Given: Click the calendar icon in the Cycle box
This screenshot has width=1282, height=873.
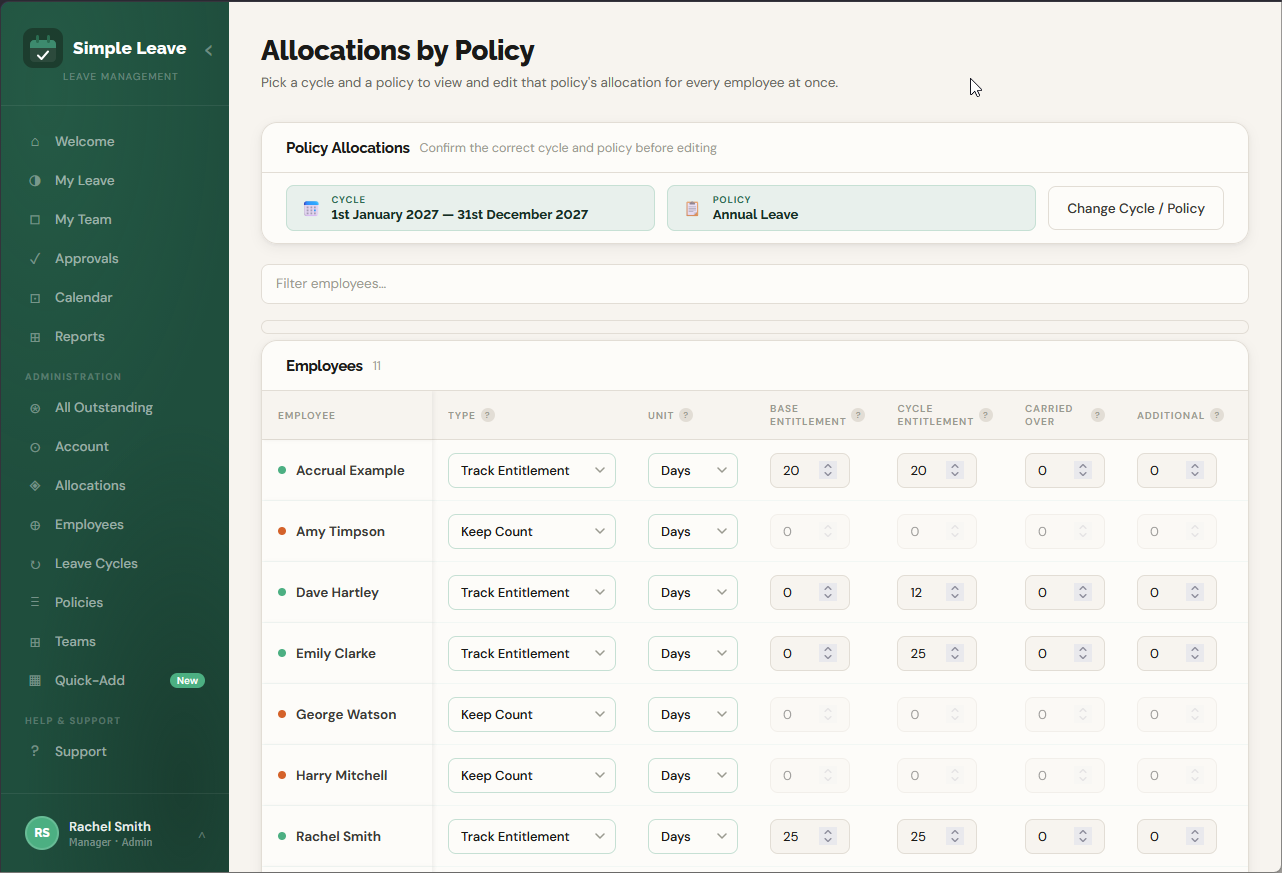Looking at the screenshot, I should [x=311, y=208].
